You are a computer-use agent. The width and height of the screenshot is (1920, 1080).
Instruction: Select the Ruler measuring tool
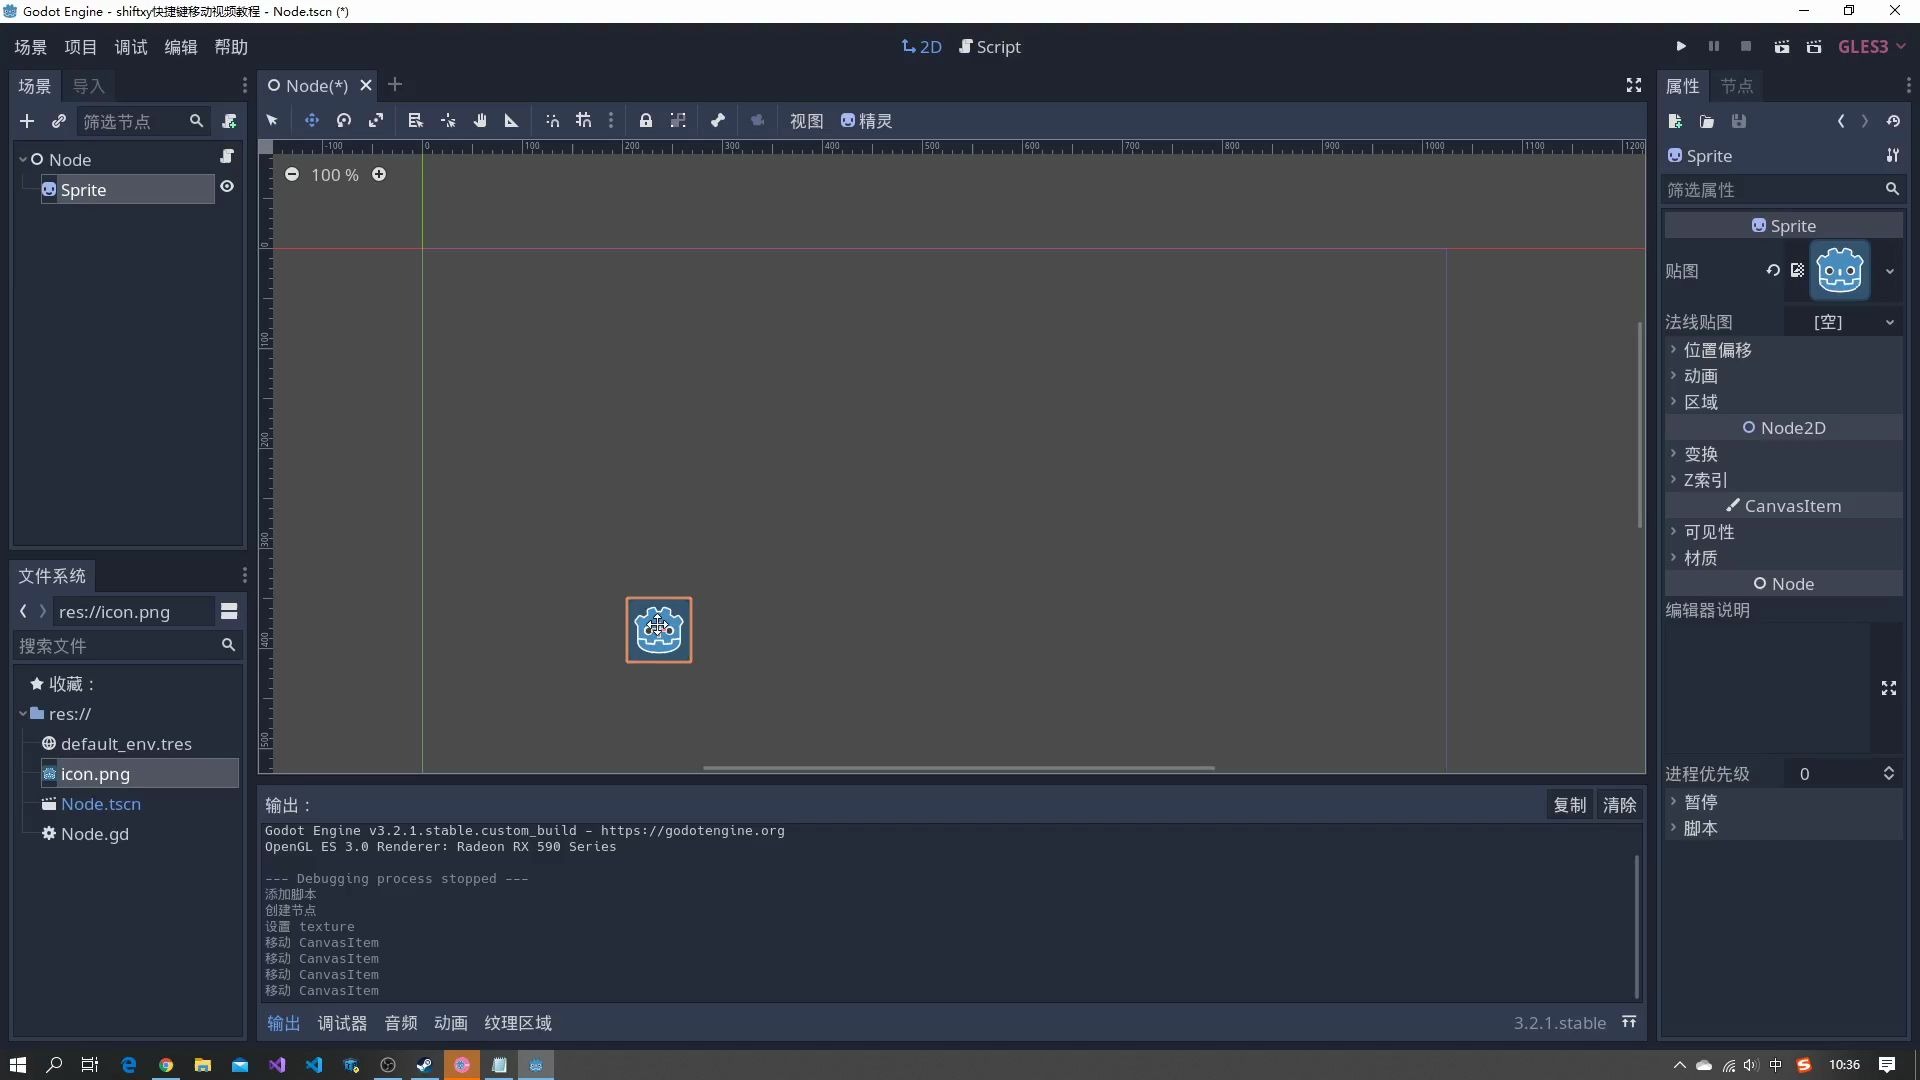click(511, 121)
